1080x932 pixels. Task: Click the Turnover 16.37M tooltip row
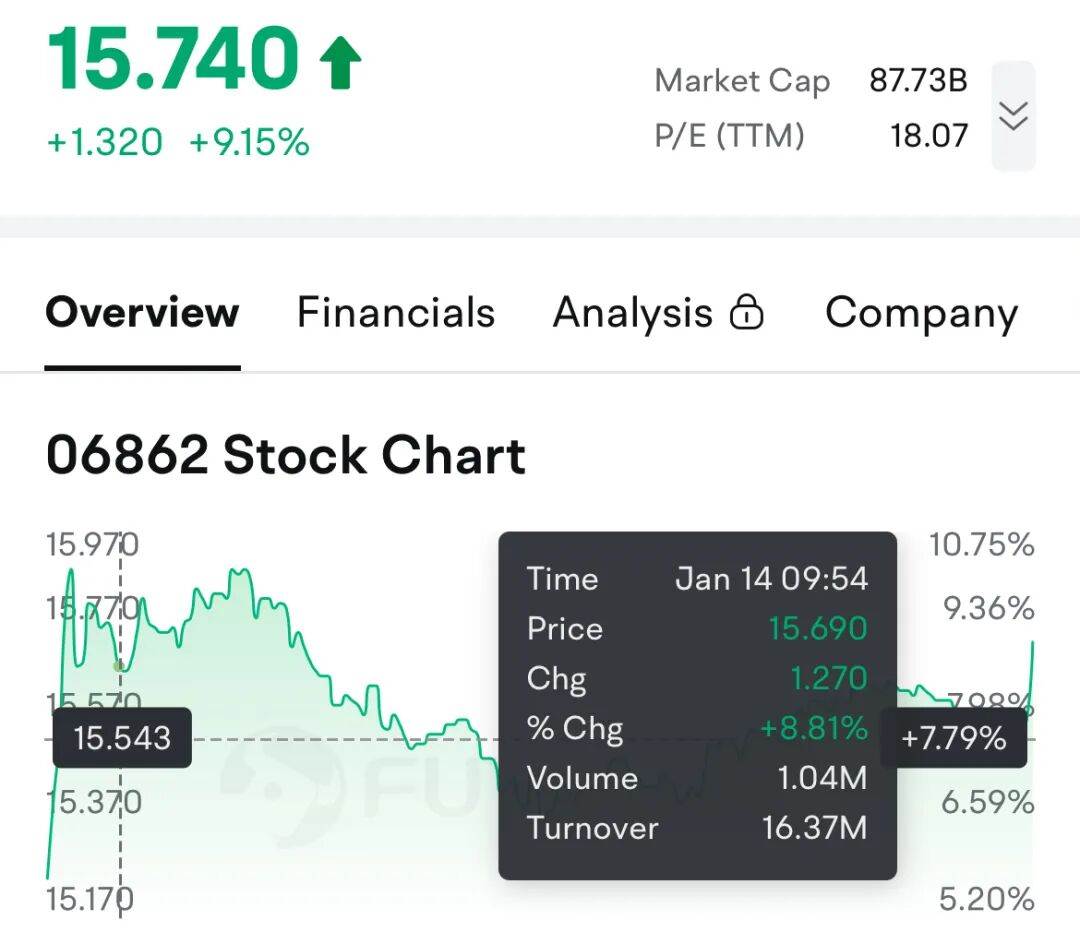(697, 828)
